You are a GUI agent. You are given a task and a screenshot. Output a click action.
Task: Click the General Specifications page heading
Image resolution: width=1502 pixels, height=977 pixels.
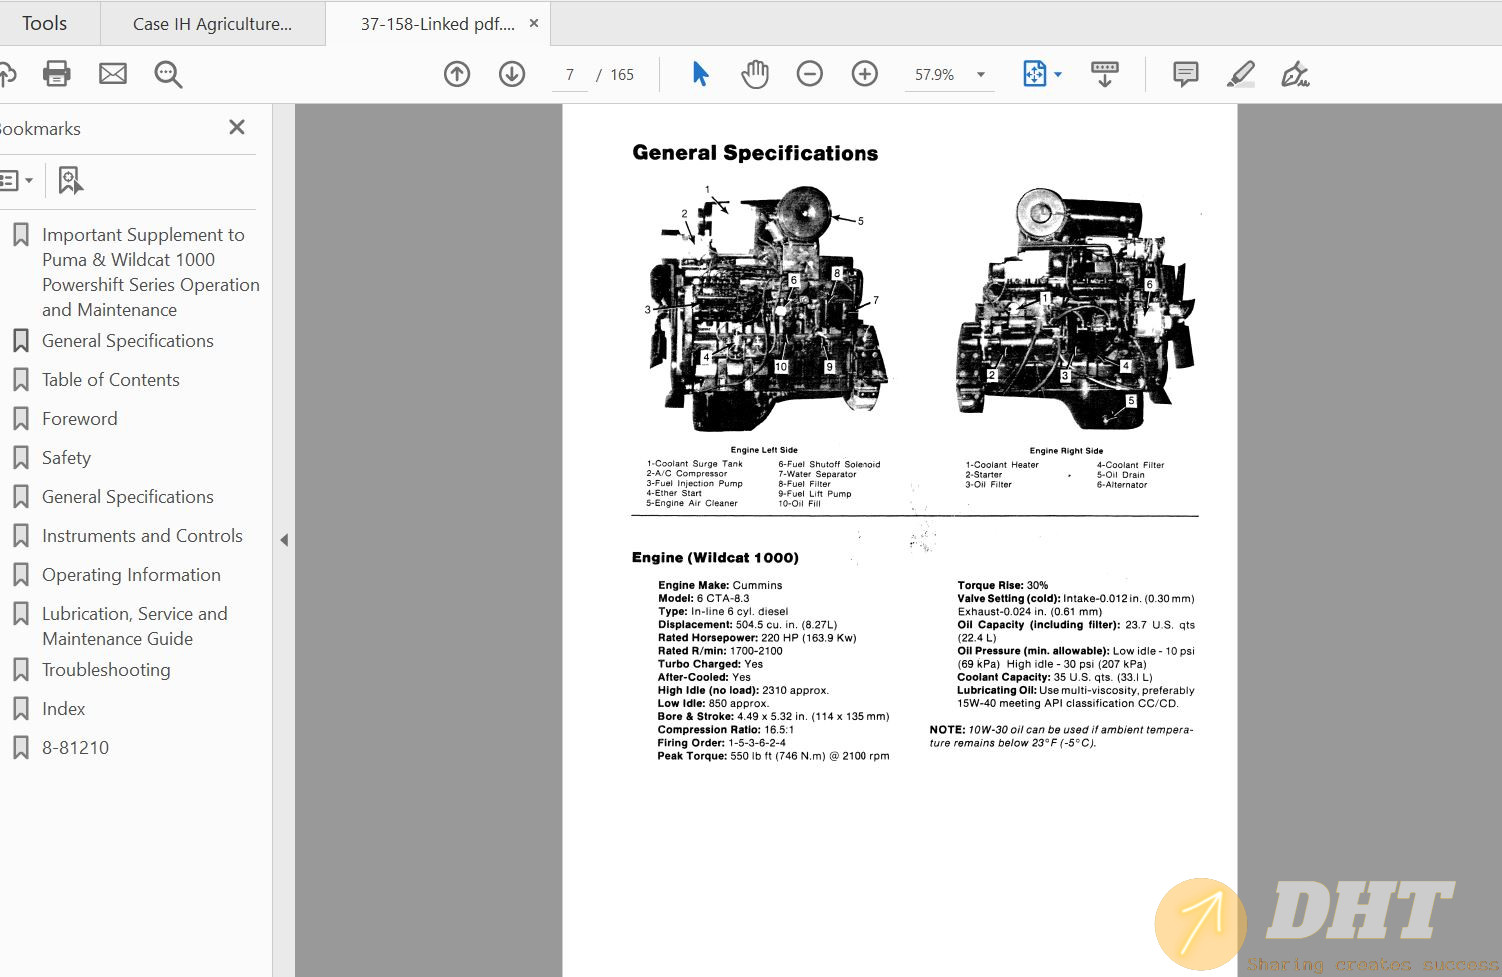coord(755,153)
